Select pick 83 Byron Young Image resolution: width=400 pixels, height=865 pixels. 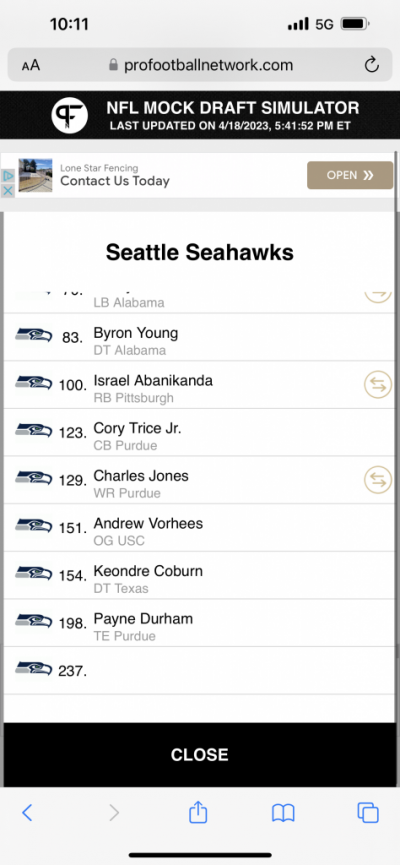(x=200, y=337)
